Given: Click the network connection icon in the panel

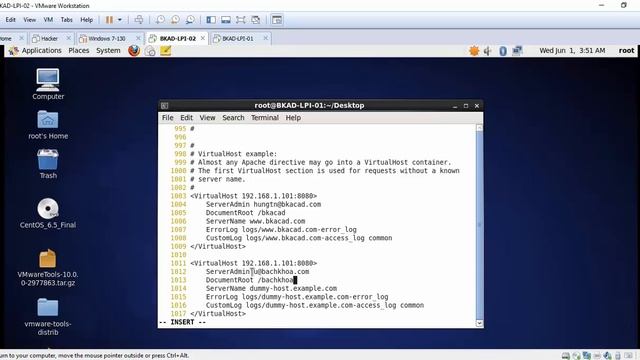Looking at the screenshot, I should click(517, 51).
